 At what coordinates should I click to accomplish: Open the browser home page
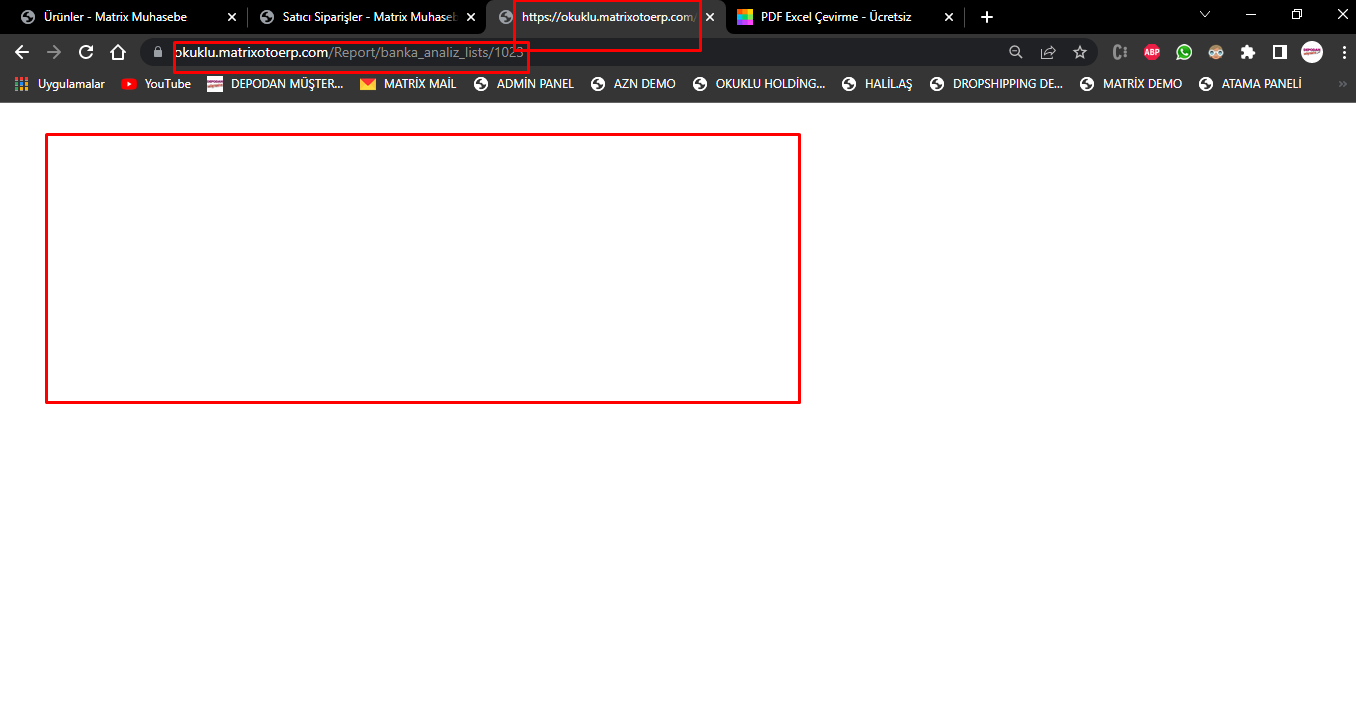tap(118, 52)
